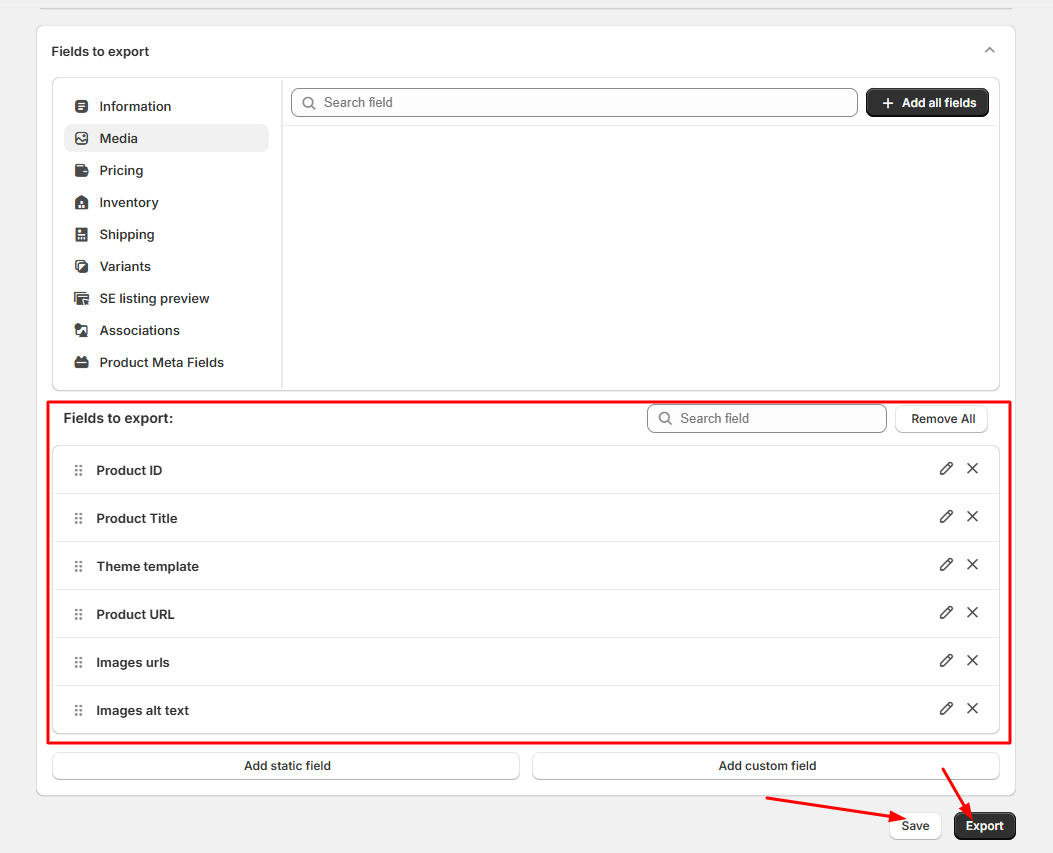Click the Variants category icon
Image resolution: width=1053 pixels, height=853 pixels.
81,267
